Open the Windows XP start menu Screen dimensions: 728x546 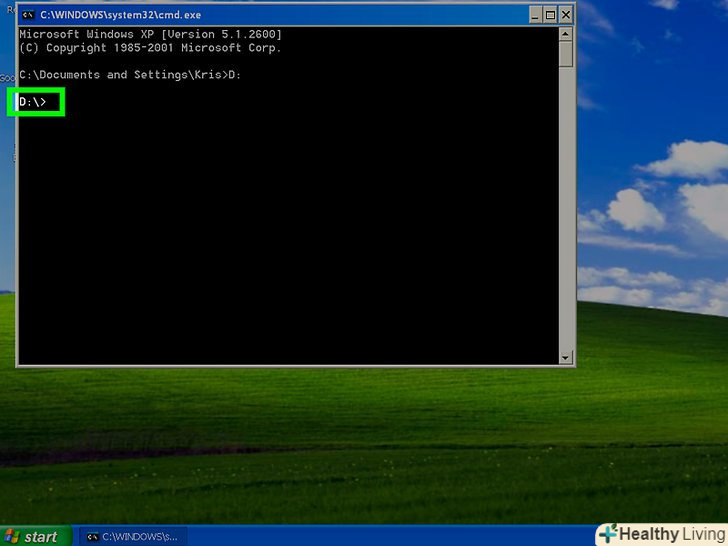35,536
